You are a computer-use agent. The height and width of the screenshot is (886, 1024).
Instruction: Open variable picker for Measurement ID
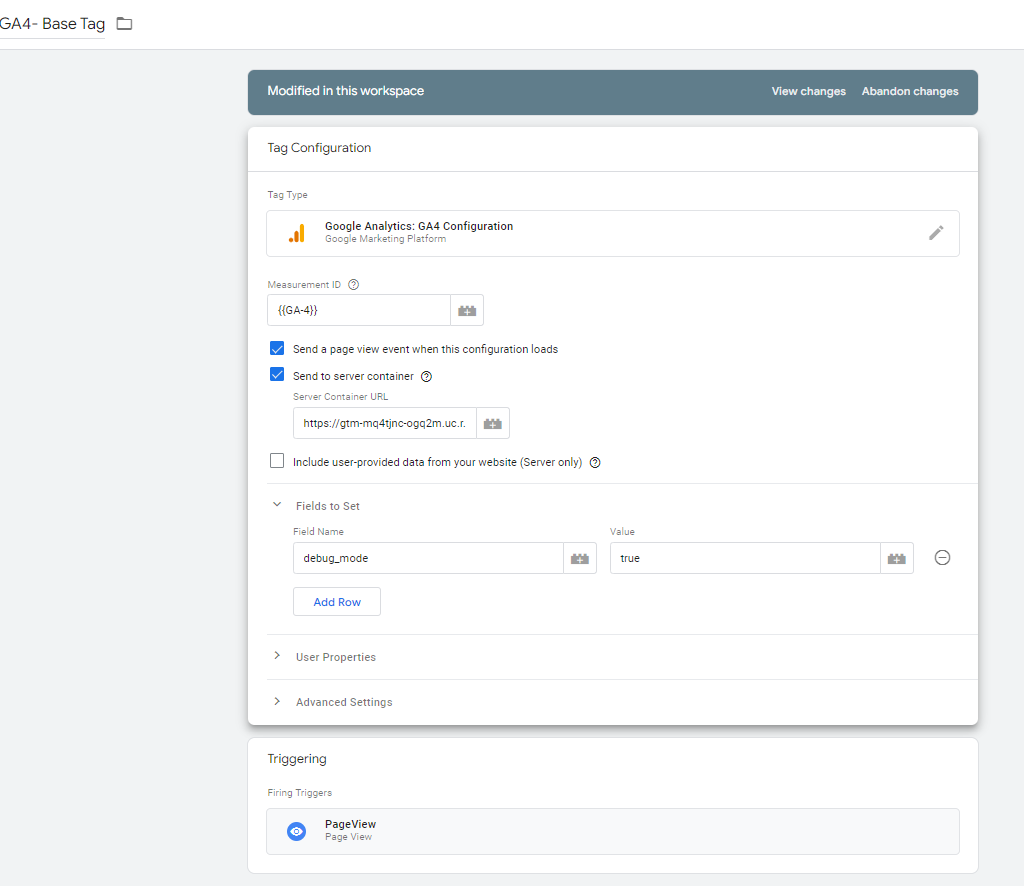coord(467,310)
